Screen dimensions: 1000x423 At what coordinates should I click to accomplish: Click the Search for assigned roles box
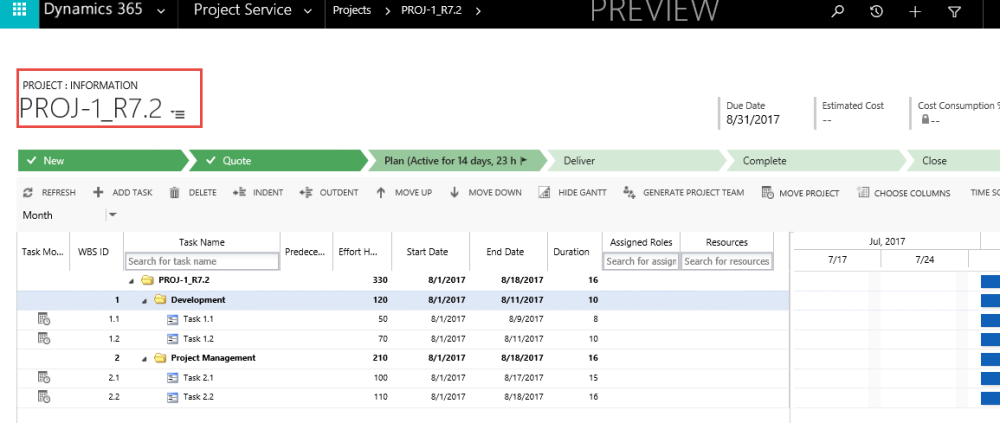641,261
